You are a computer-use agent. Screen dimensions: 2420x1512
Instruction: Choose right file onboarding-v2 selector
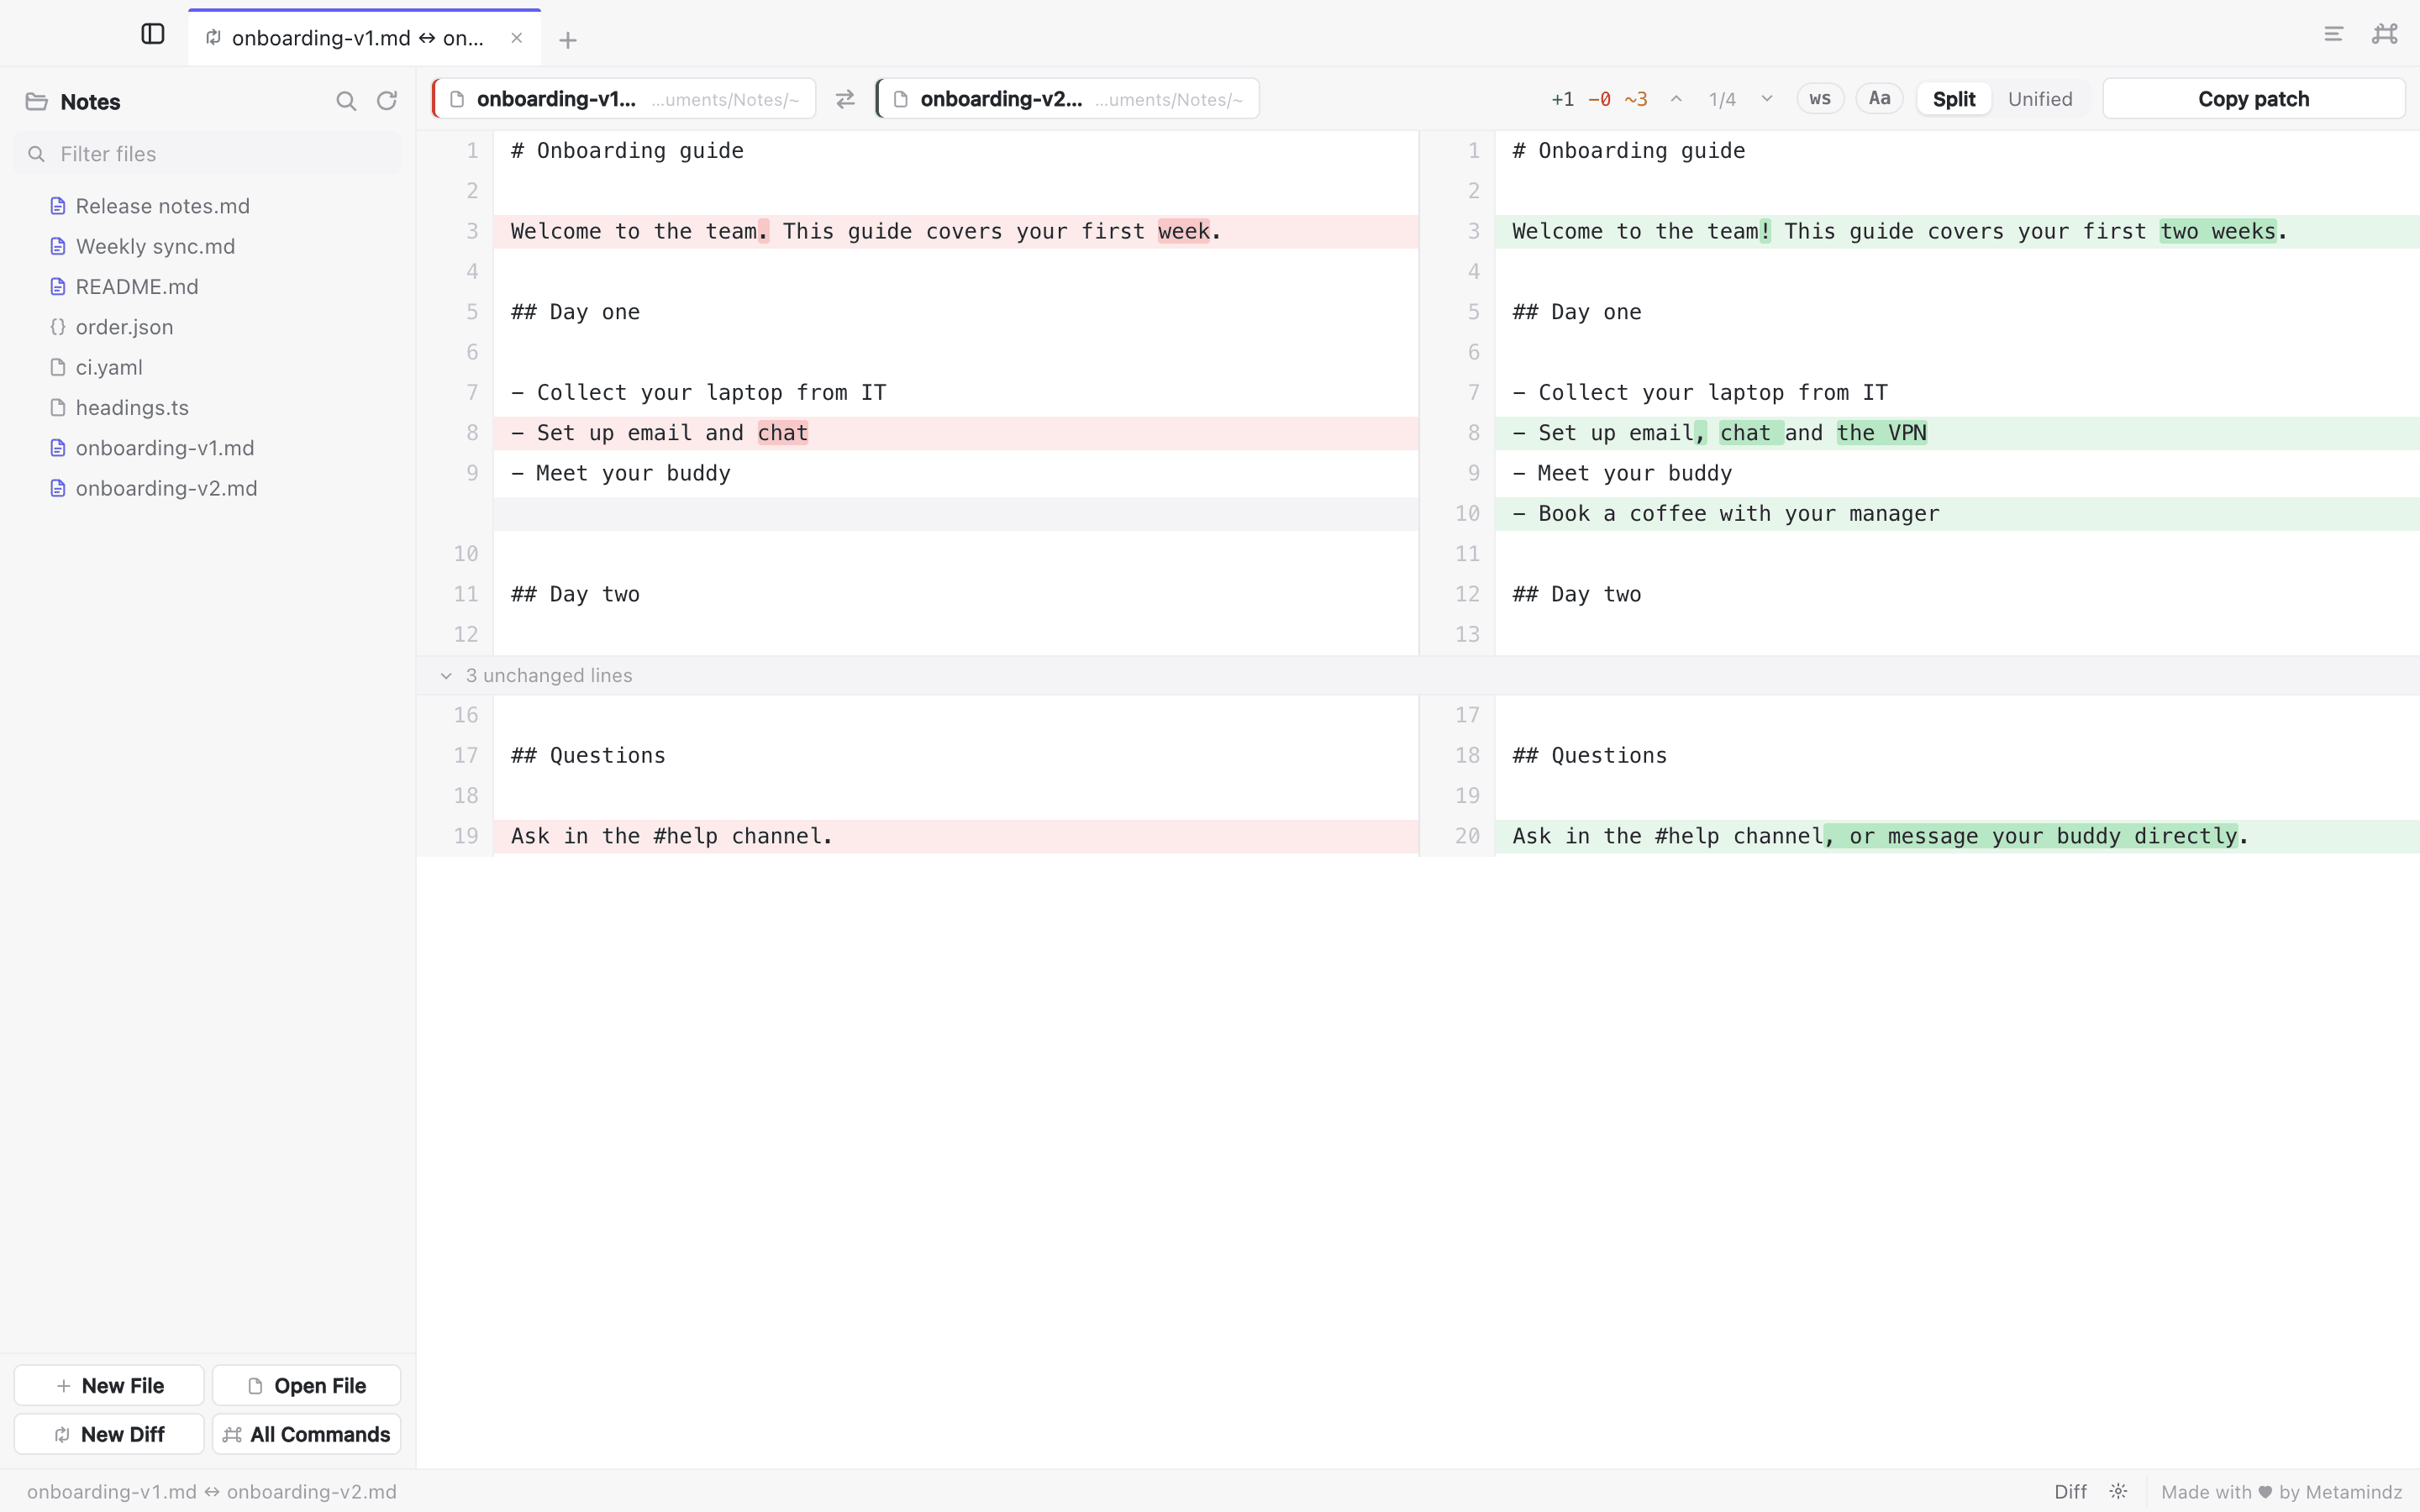point(1067,99)
